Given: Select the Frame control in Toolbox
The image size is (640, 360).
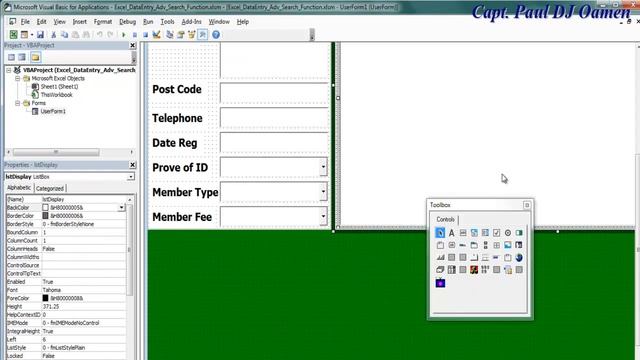Looking at the screenshot, I should [x=440, y=245].
